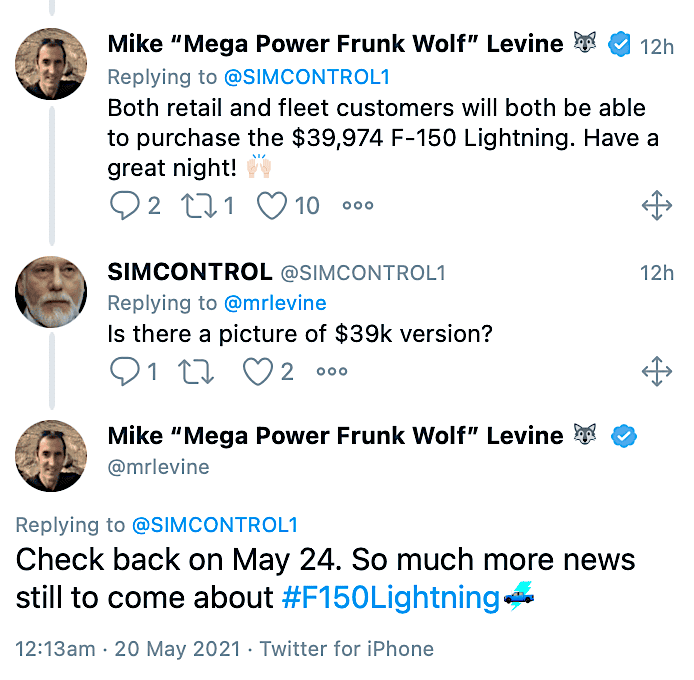Viewport: 694px width, 680px height.
Task: Click the verified badge on bottom tweet
Action: 625,436
